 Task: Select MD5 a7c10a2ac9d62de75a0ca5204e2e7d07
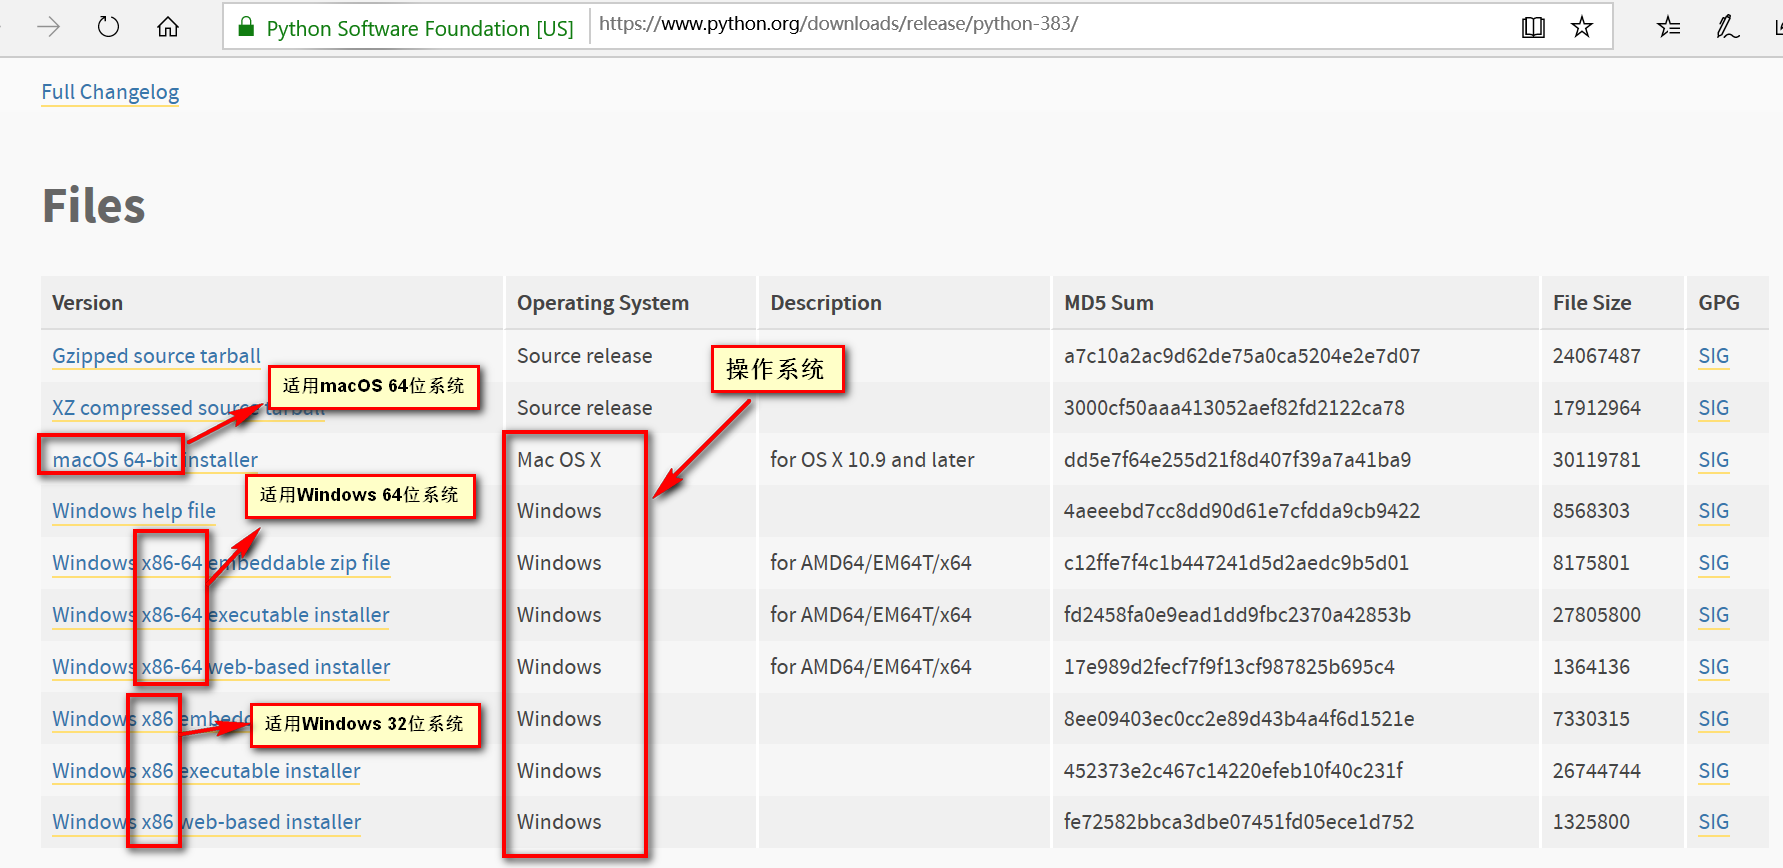1242,356
